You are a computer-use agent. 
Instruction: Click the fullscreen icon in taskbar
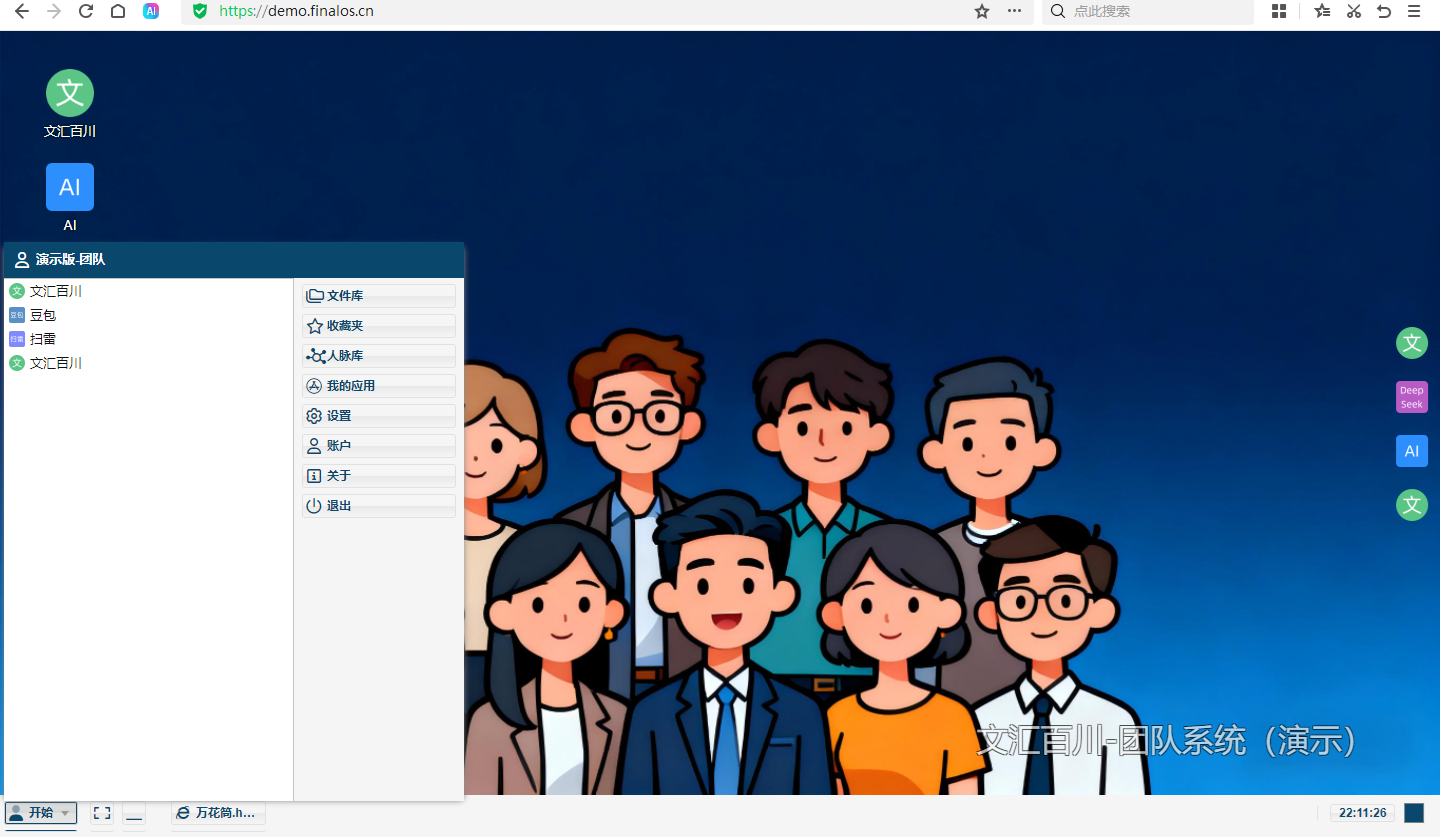(x=102, y=813)
